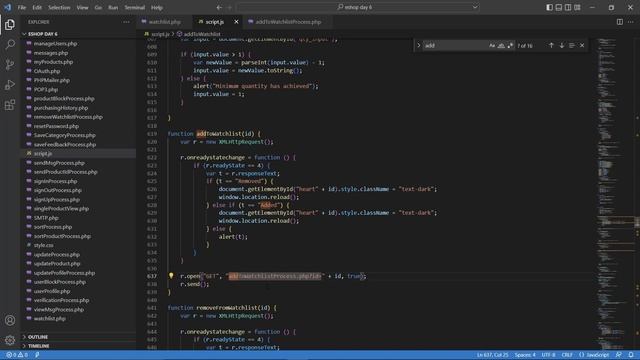Switch to the watchlist.php tab
The width and height of the screenshot is (640, 360).
[164, 22]
